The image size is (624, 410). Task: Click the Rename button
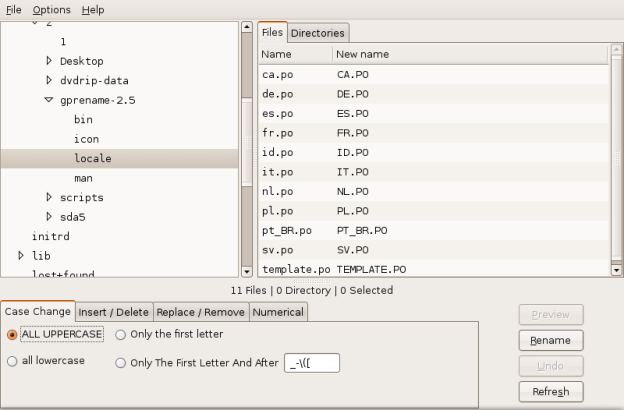[550, 340]
